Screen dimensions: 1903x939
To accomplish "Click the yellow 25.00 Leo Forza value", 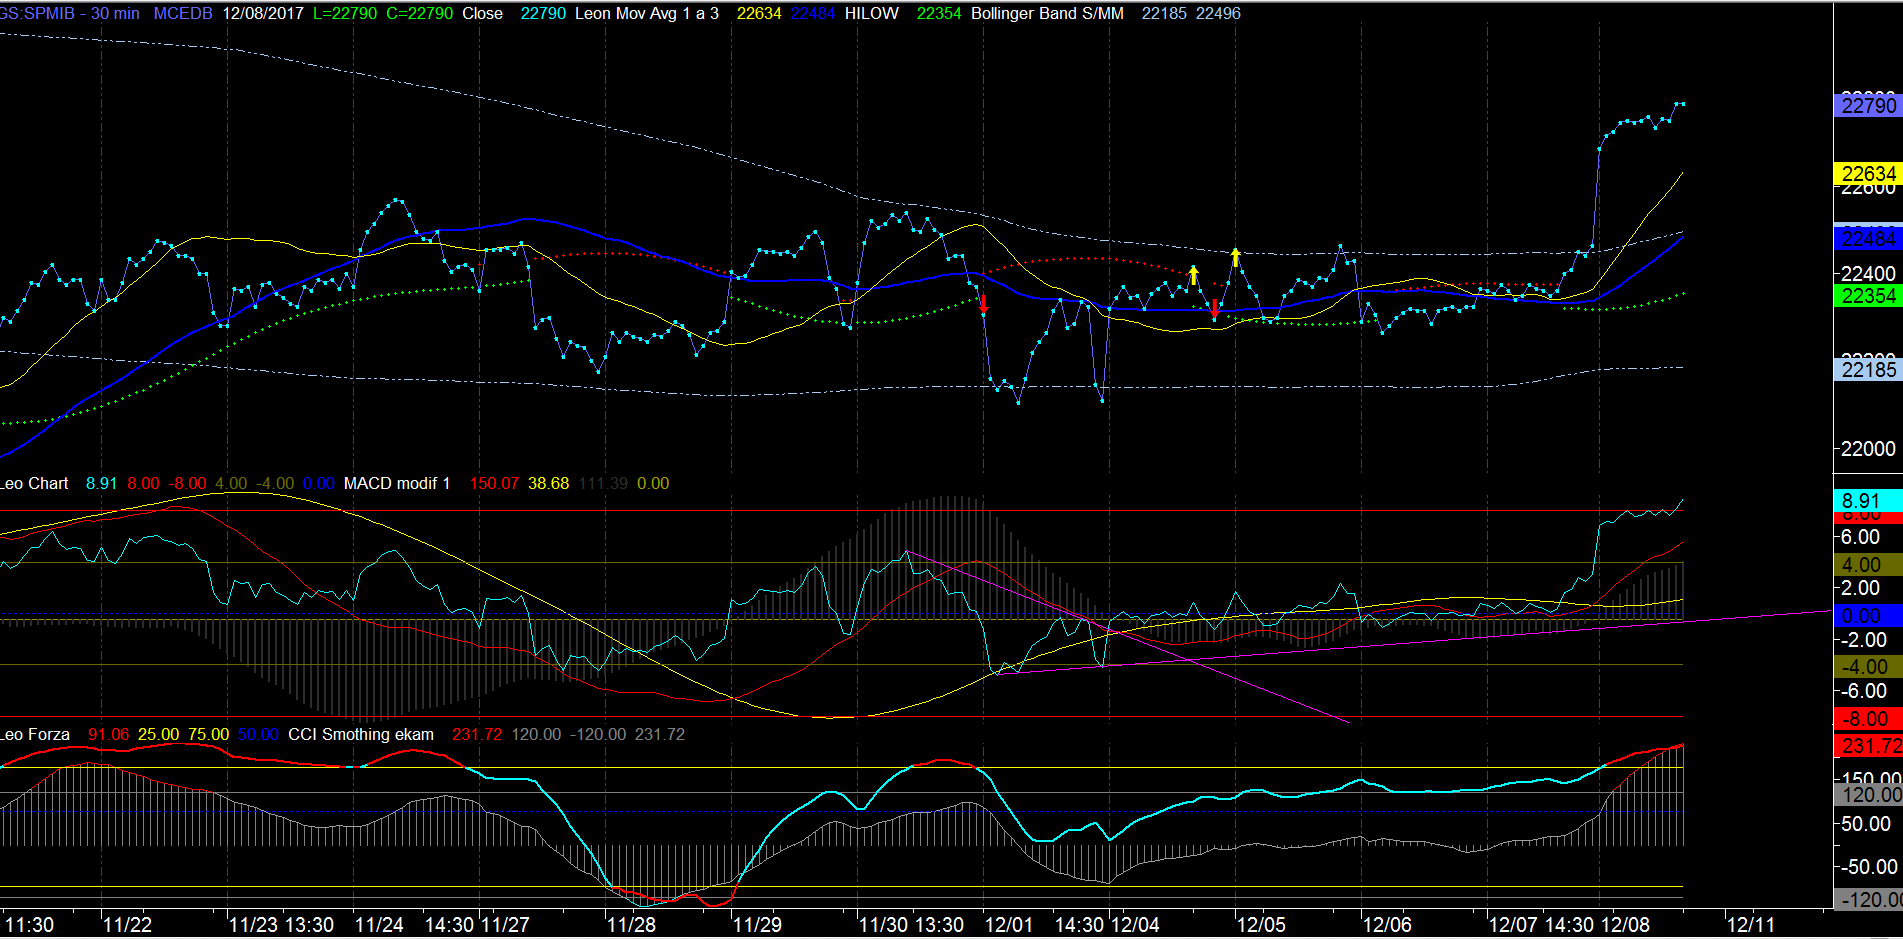I will point(158,735).
